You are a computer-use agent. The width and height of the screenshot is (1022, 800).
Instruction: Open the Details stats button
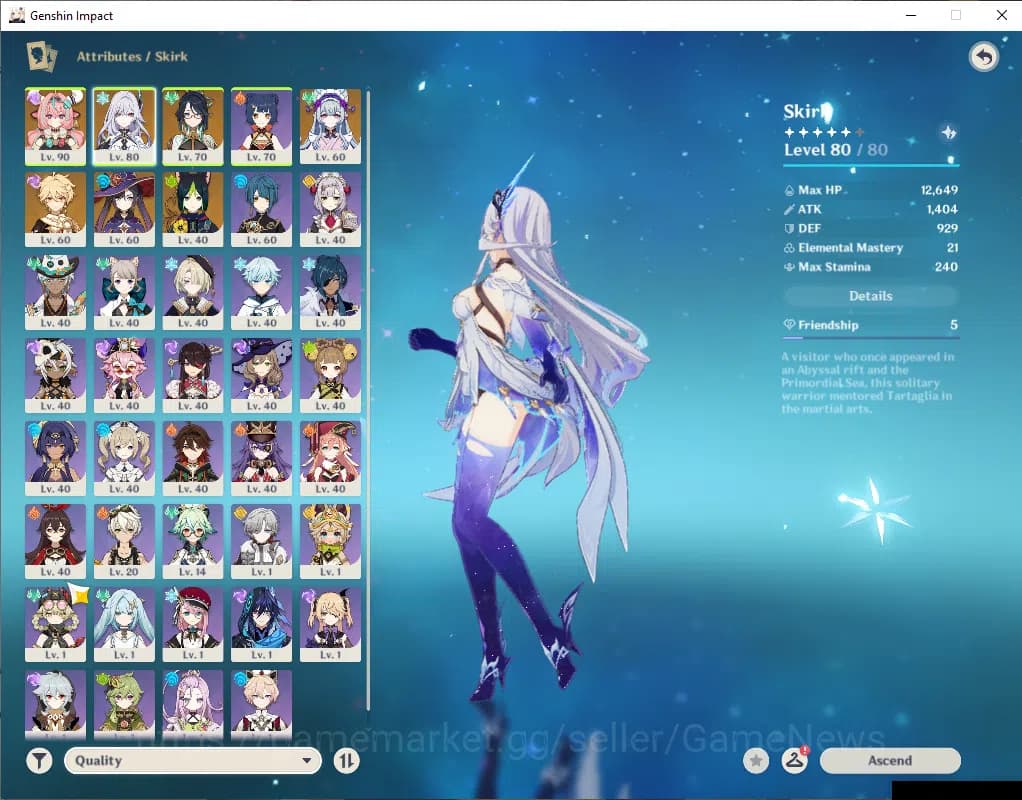pyautogui.click(x=871, y=296)
